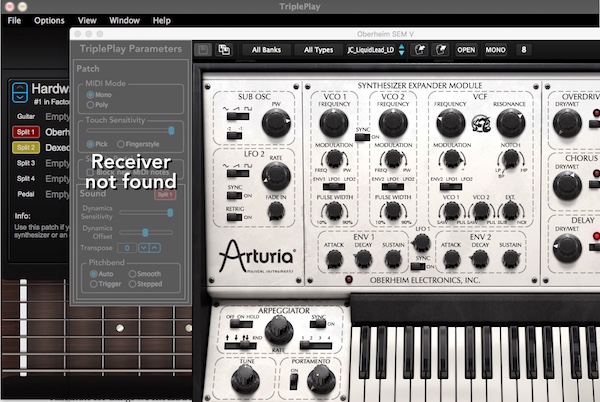Click the save-as preset copy icon
The image size is (600, 402).
point(224,50)
